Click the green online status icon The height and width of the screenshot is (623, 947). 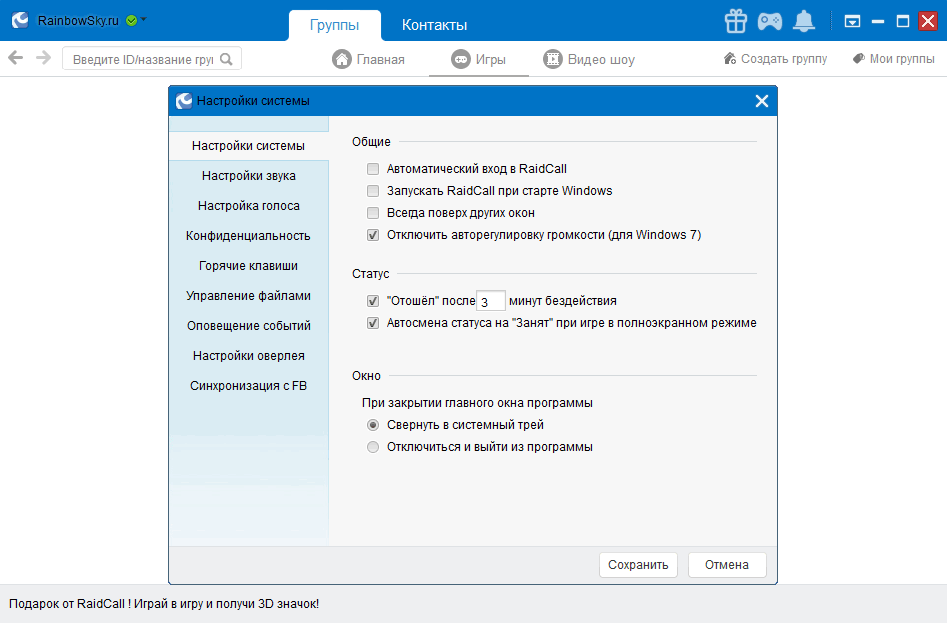131,21
